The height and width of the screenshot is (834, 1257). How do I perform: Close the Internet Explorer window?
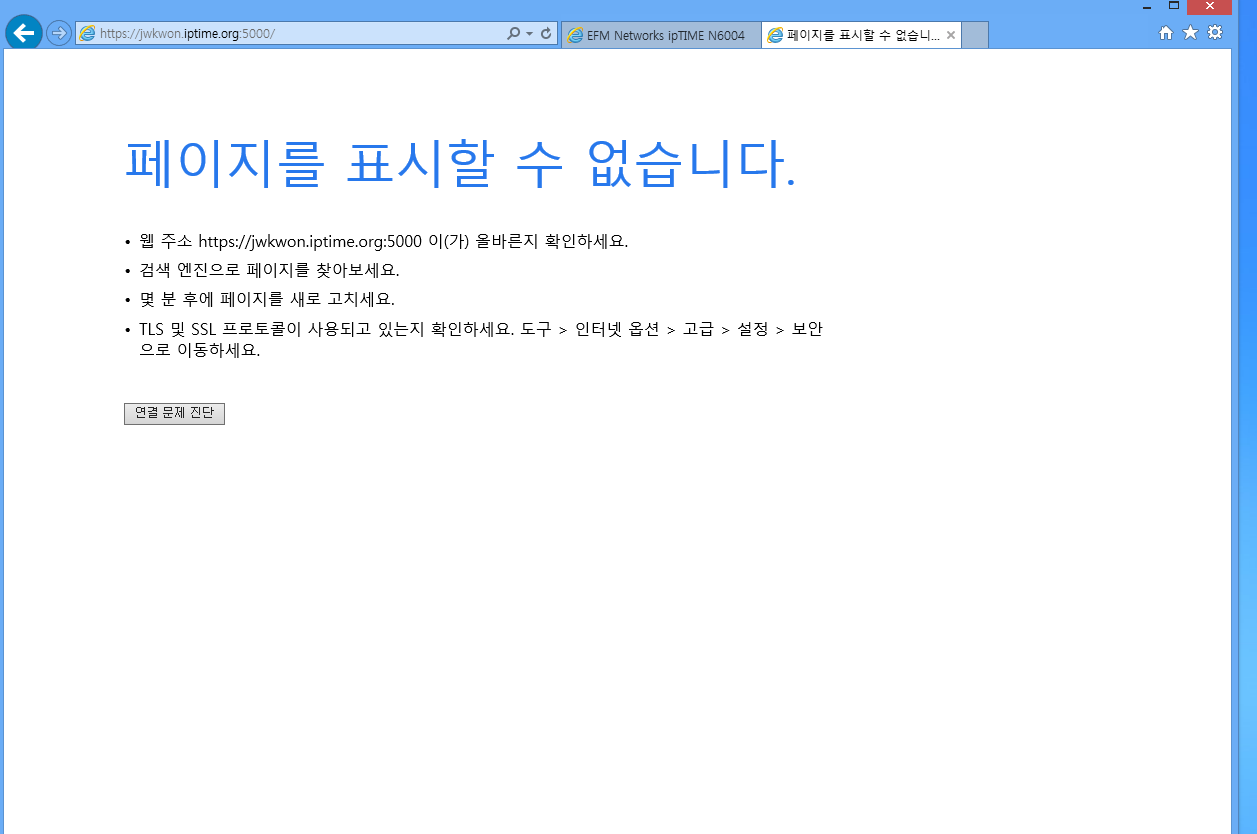click(1210, 6)
